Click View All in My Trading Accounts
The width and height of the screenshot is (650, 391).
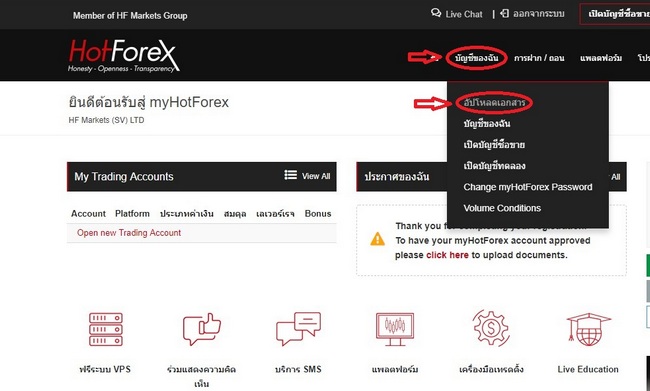(316, 176)
